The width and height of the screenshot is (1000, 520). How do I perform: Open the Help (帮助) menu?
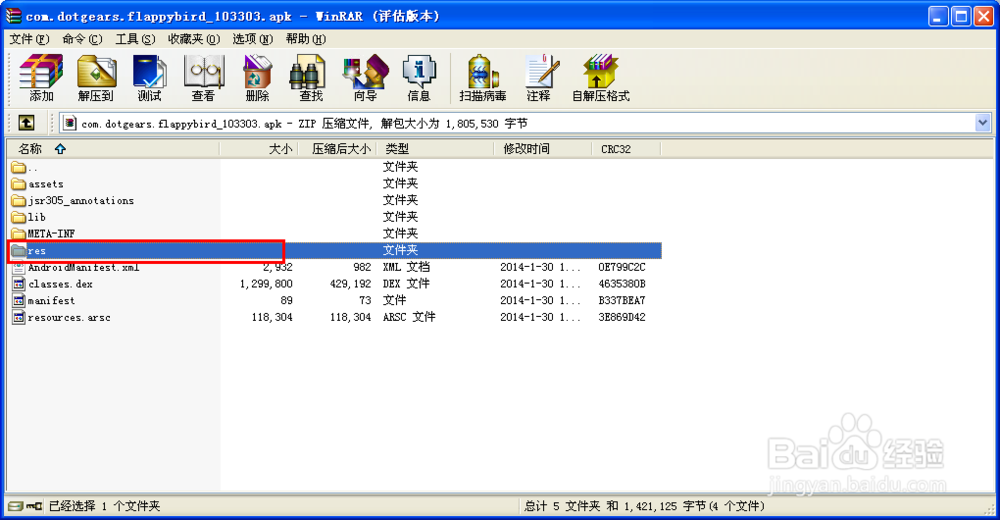pos(305,39)
